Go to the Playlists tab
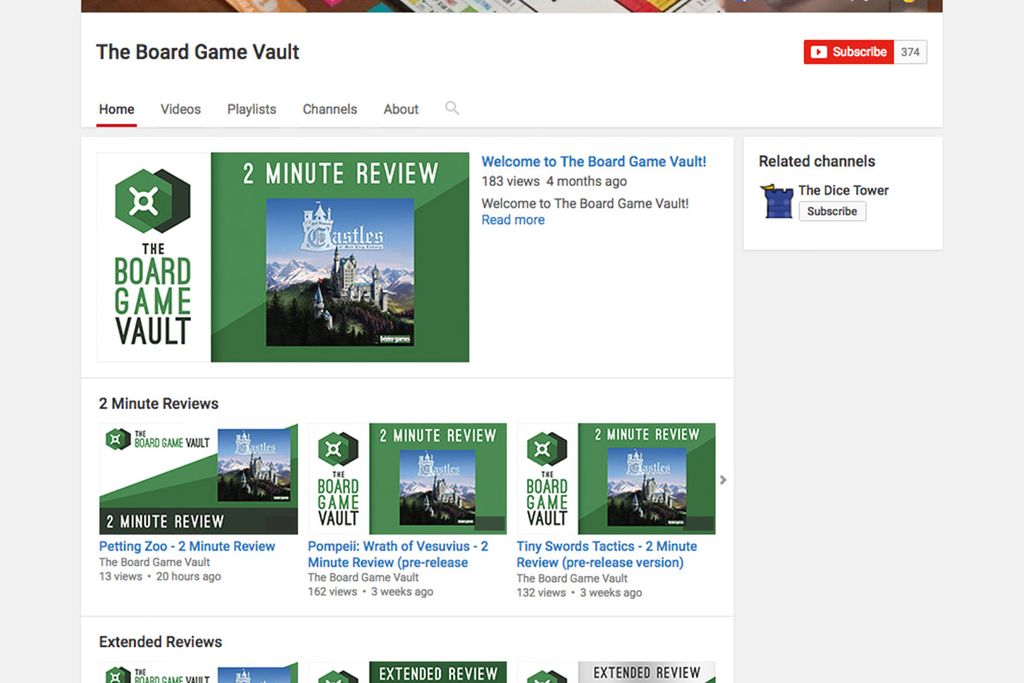The image size is (1024, 683). click(x=251, y=109)
